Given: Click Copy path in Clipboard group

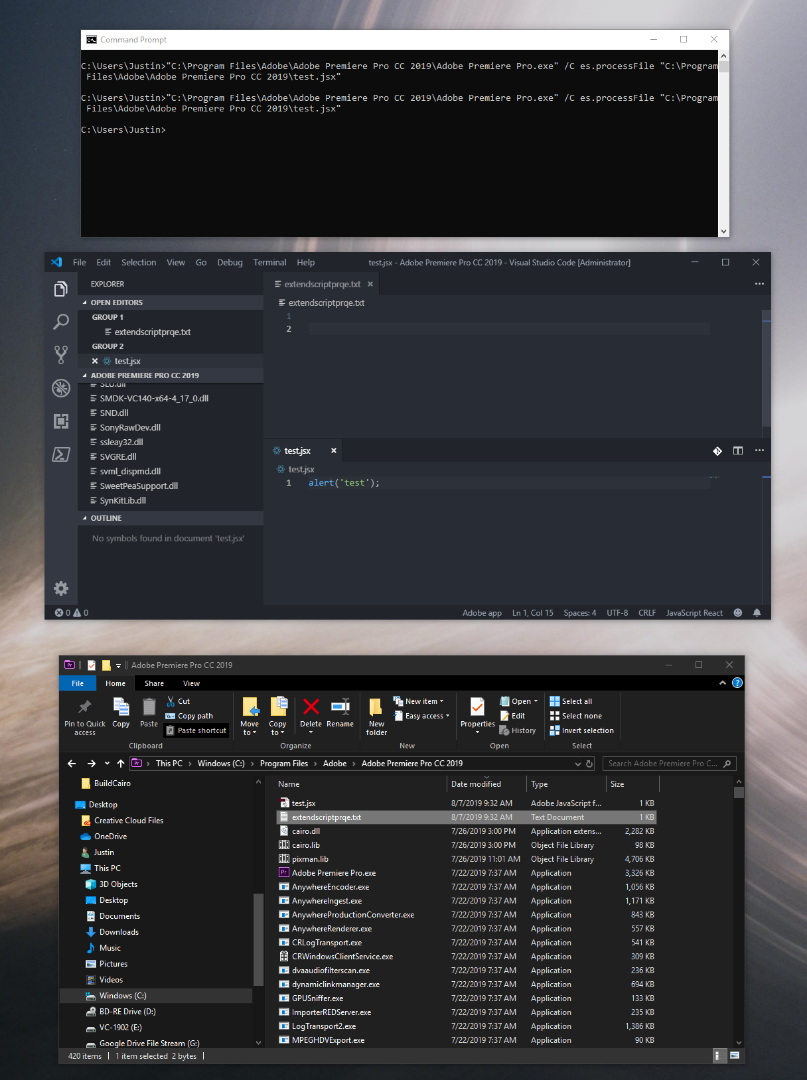Looking at the screenshot, I should (189, 716).
